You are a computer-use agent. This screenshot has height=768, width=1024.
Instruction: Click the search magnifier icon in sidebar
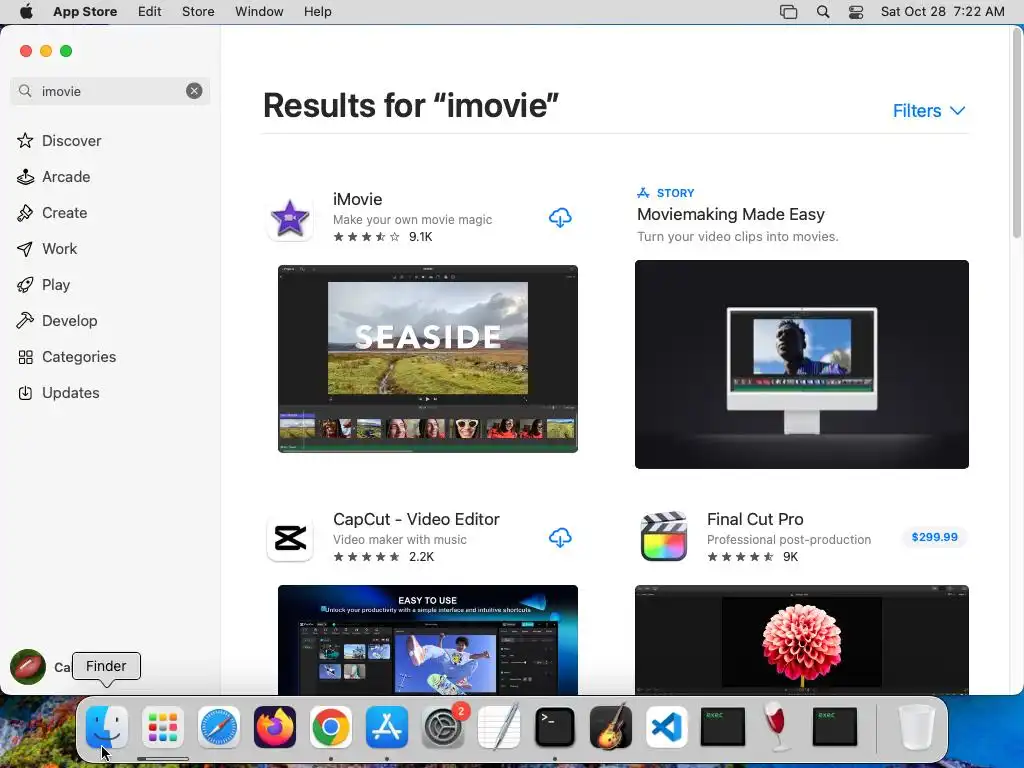click(25, 91)
